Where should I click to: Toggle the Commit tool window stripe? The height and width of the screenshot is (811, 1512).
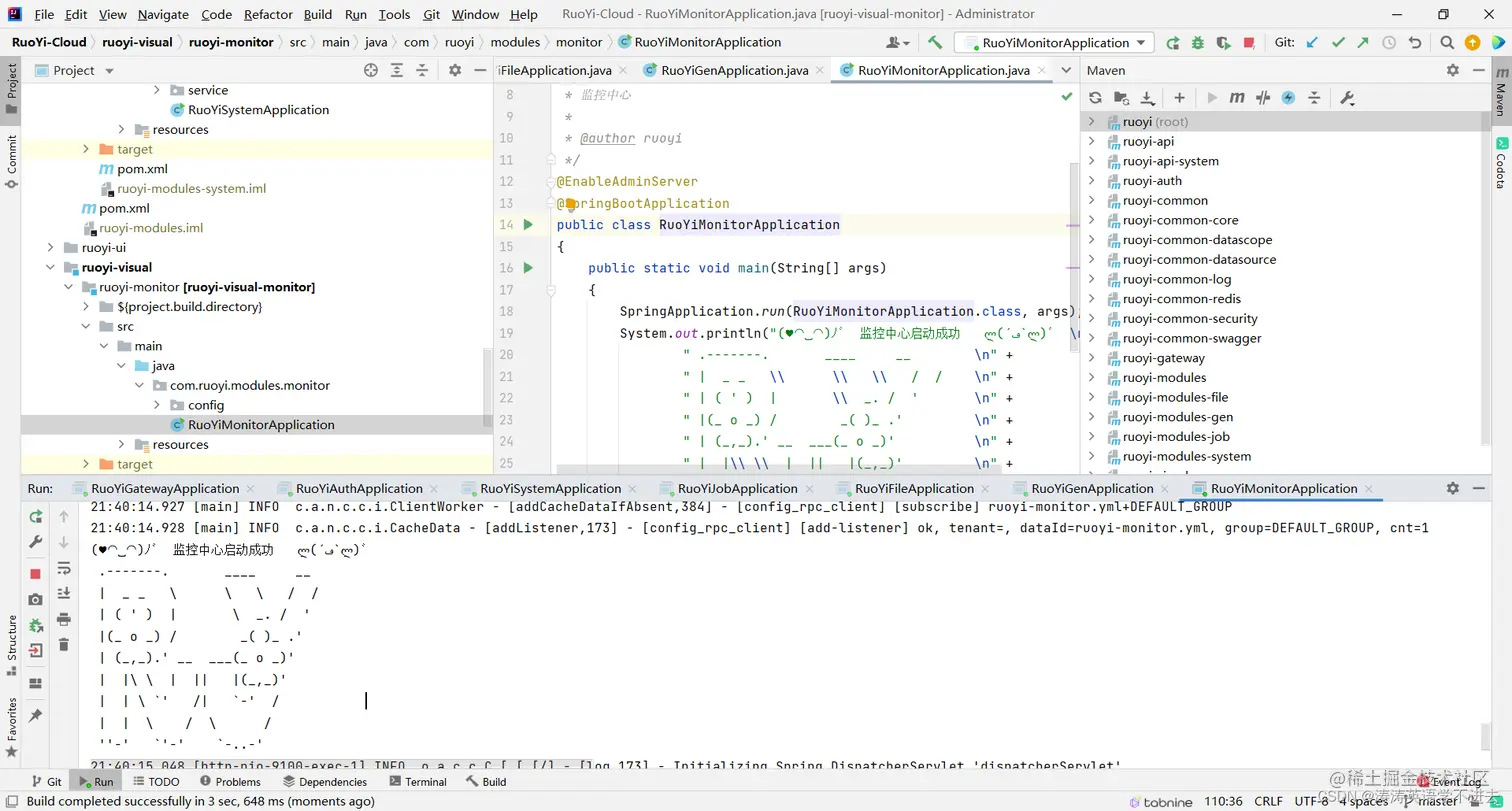click(11, 161)
